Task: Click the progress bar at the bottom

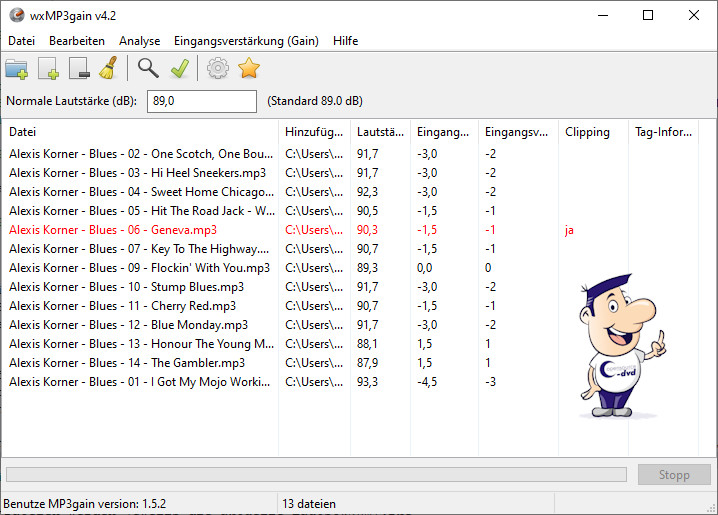Action: coord(316,475)
